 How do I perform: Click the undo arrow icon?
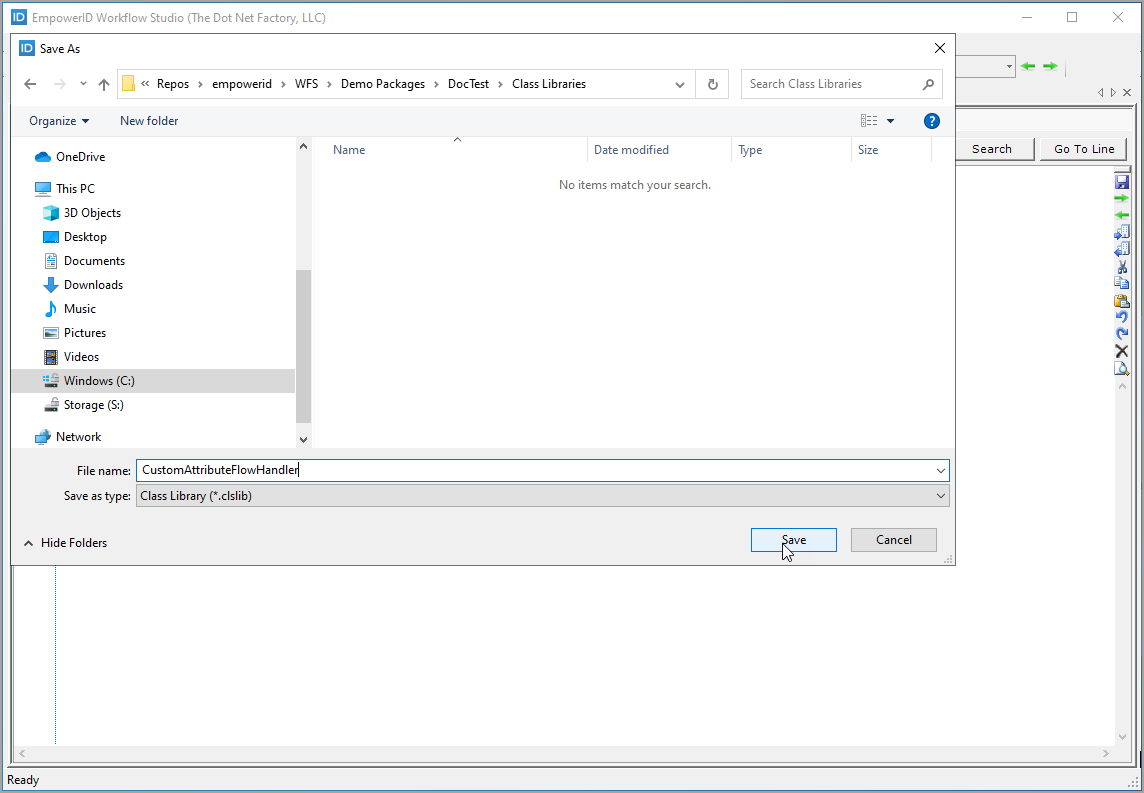(x=1122, y=318)
